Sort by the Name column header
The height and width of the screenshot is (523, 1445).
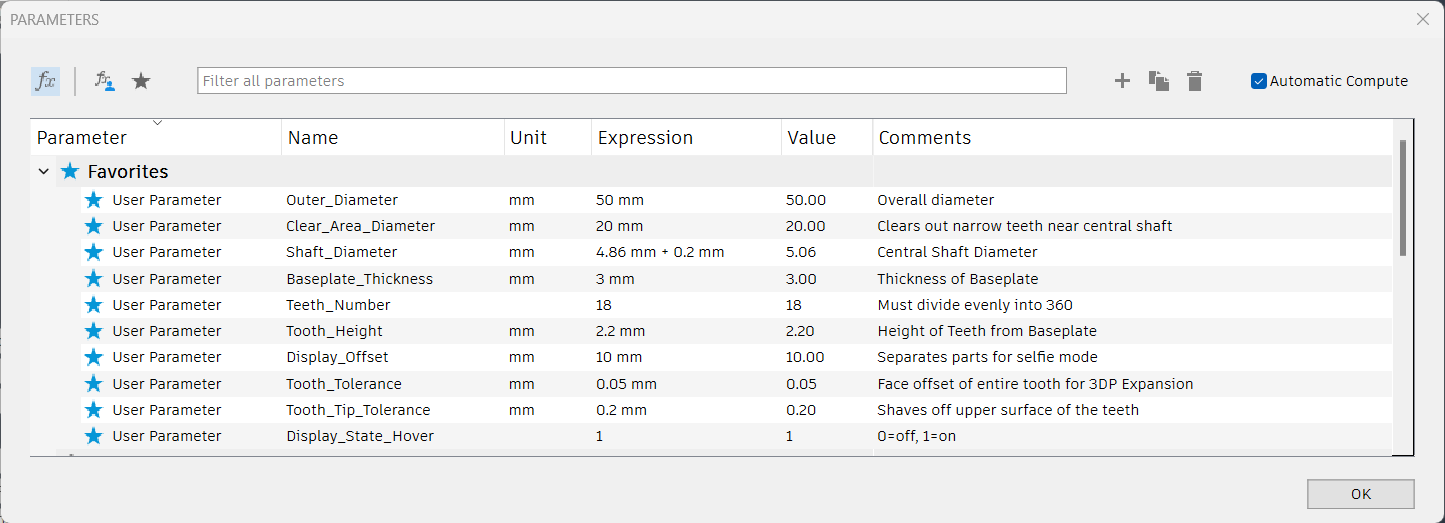[313, 138]
